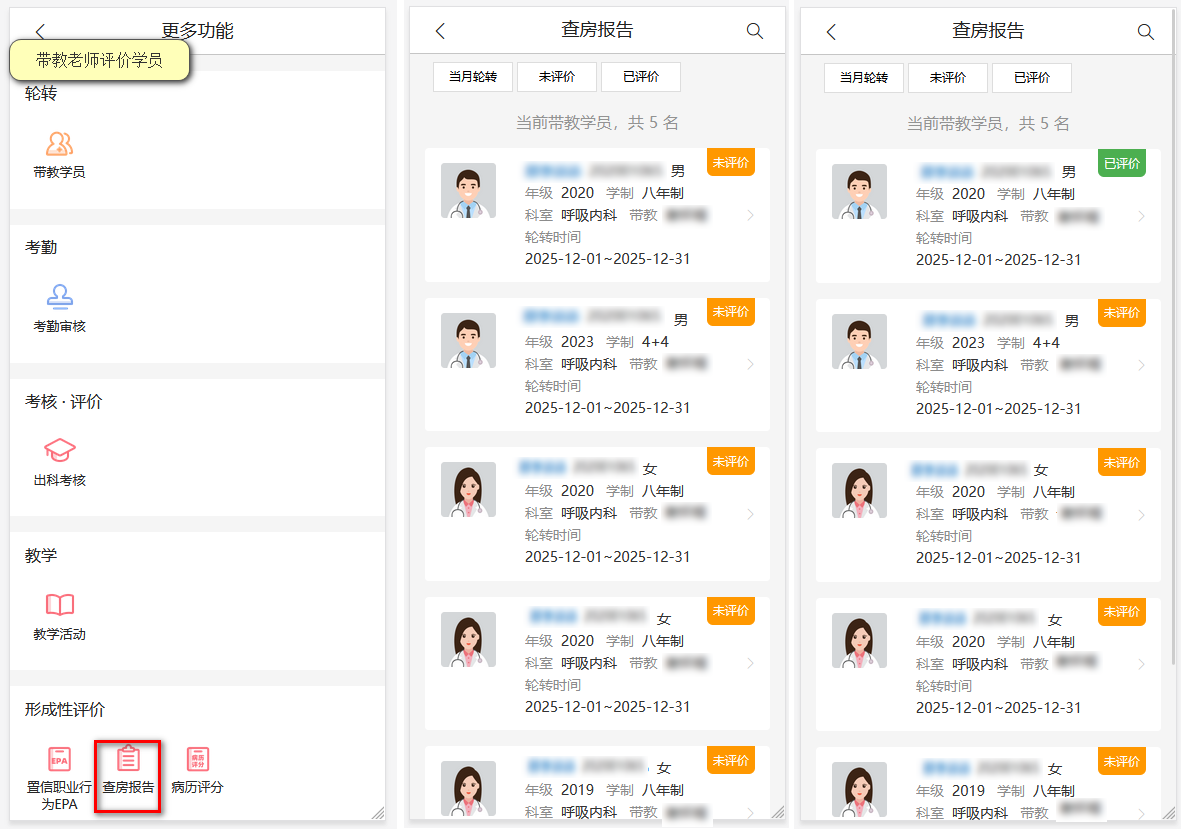The image size is (1192, 829).
Task: Select 已评价 tab in middle screen
Action: pos(641,77)
